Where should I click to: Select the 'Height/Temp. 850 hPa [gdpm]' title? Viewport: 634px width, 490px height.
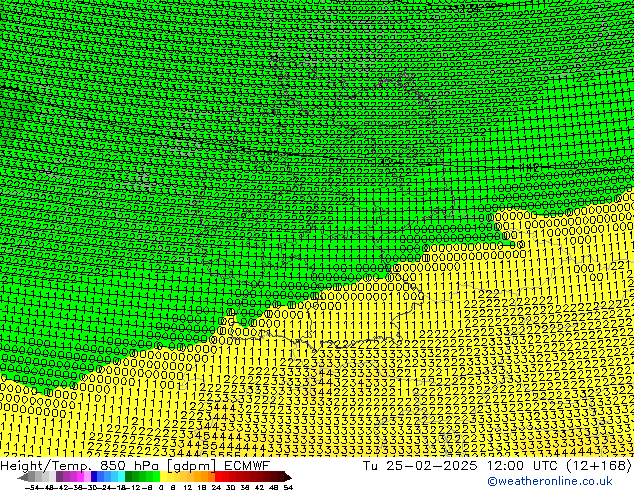coord(108,466)
